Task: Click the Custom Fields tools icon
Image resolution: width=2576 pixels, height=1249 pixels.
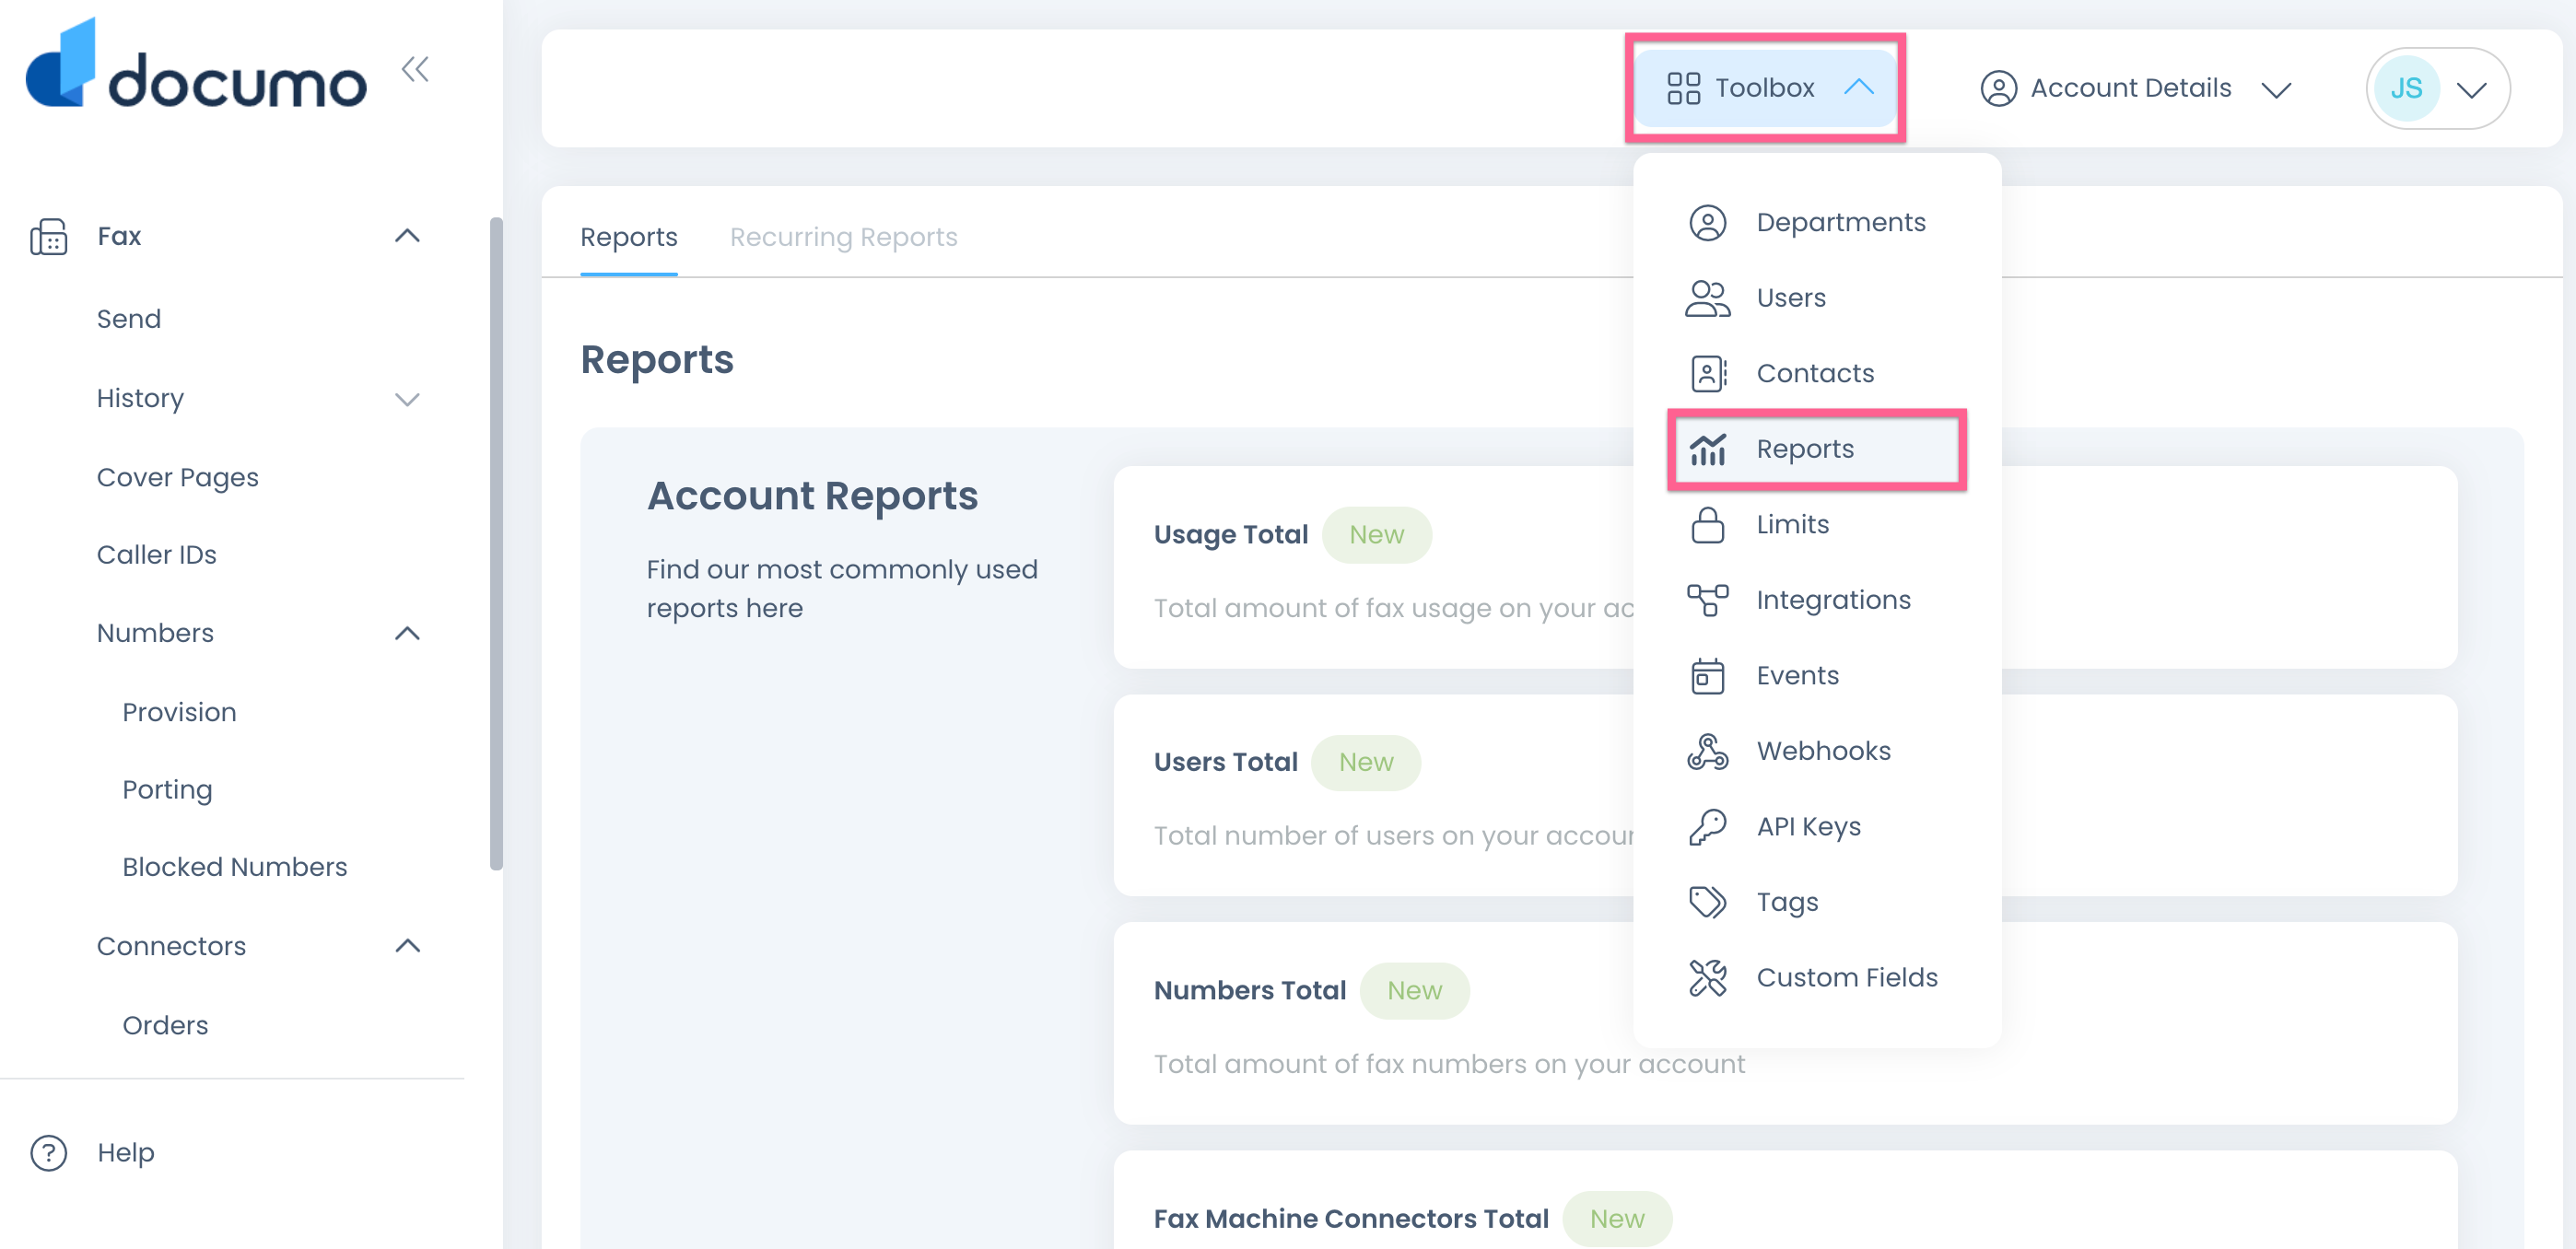Action: click(x=1707, y=977)
